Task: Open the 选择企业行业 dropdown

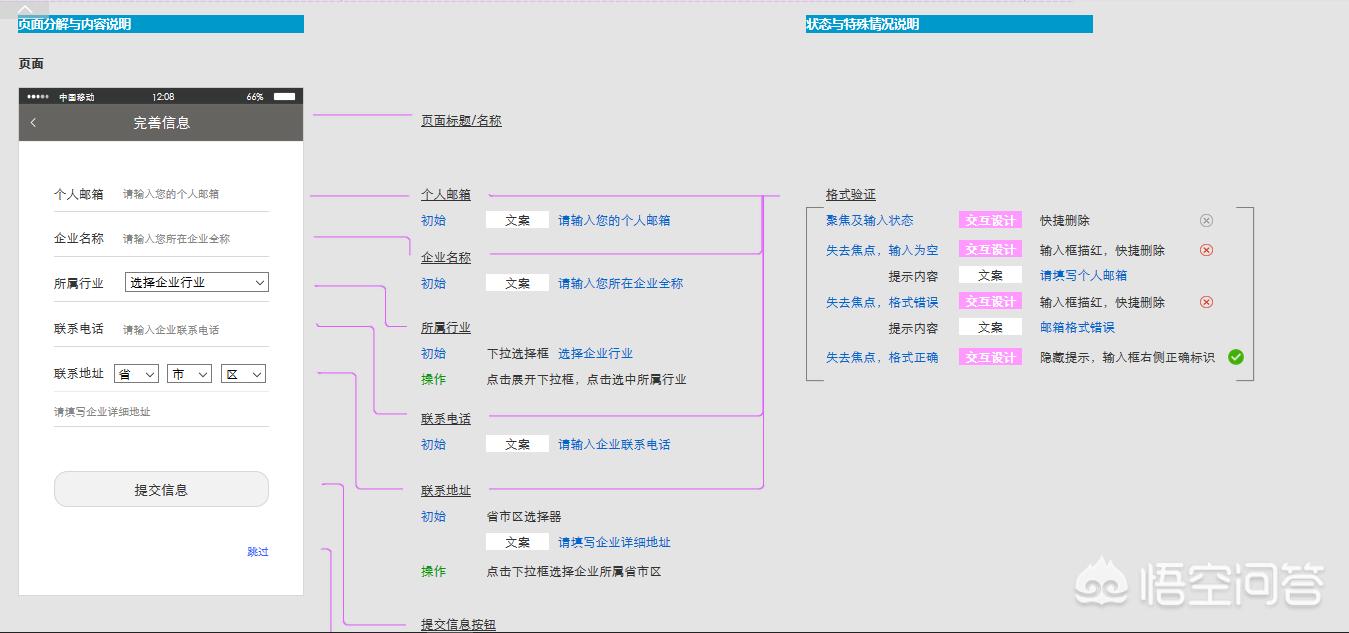Action: (197, 283)
